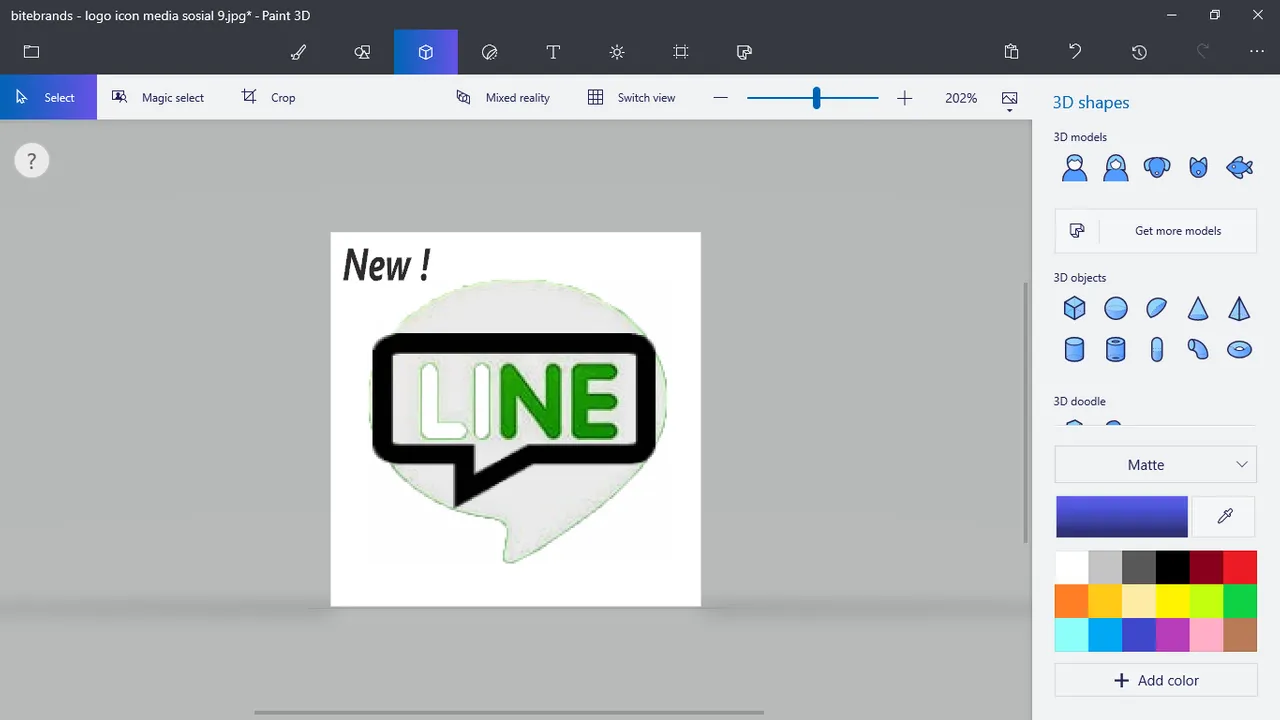Activate the Select tool

[48, 97]
